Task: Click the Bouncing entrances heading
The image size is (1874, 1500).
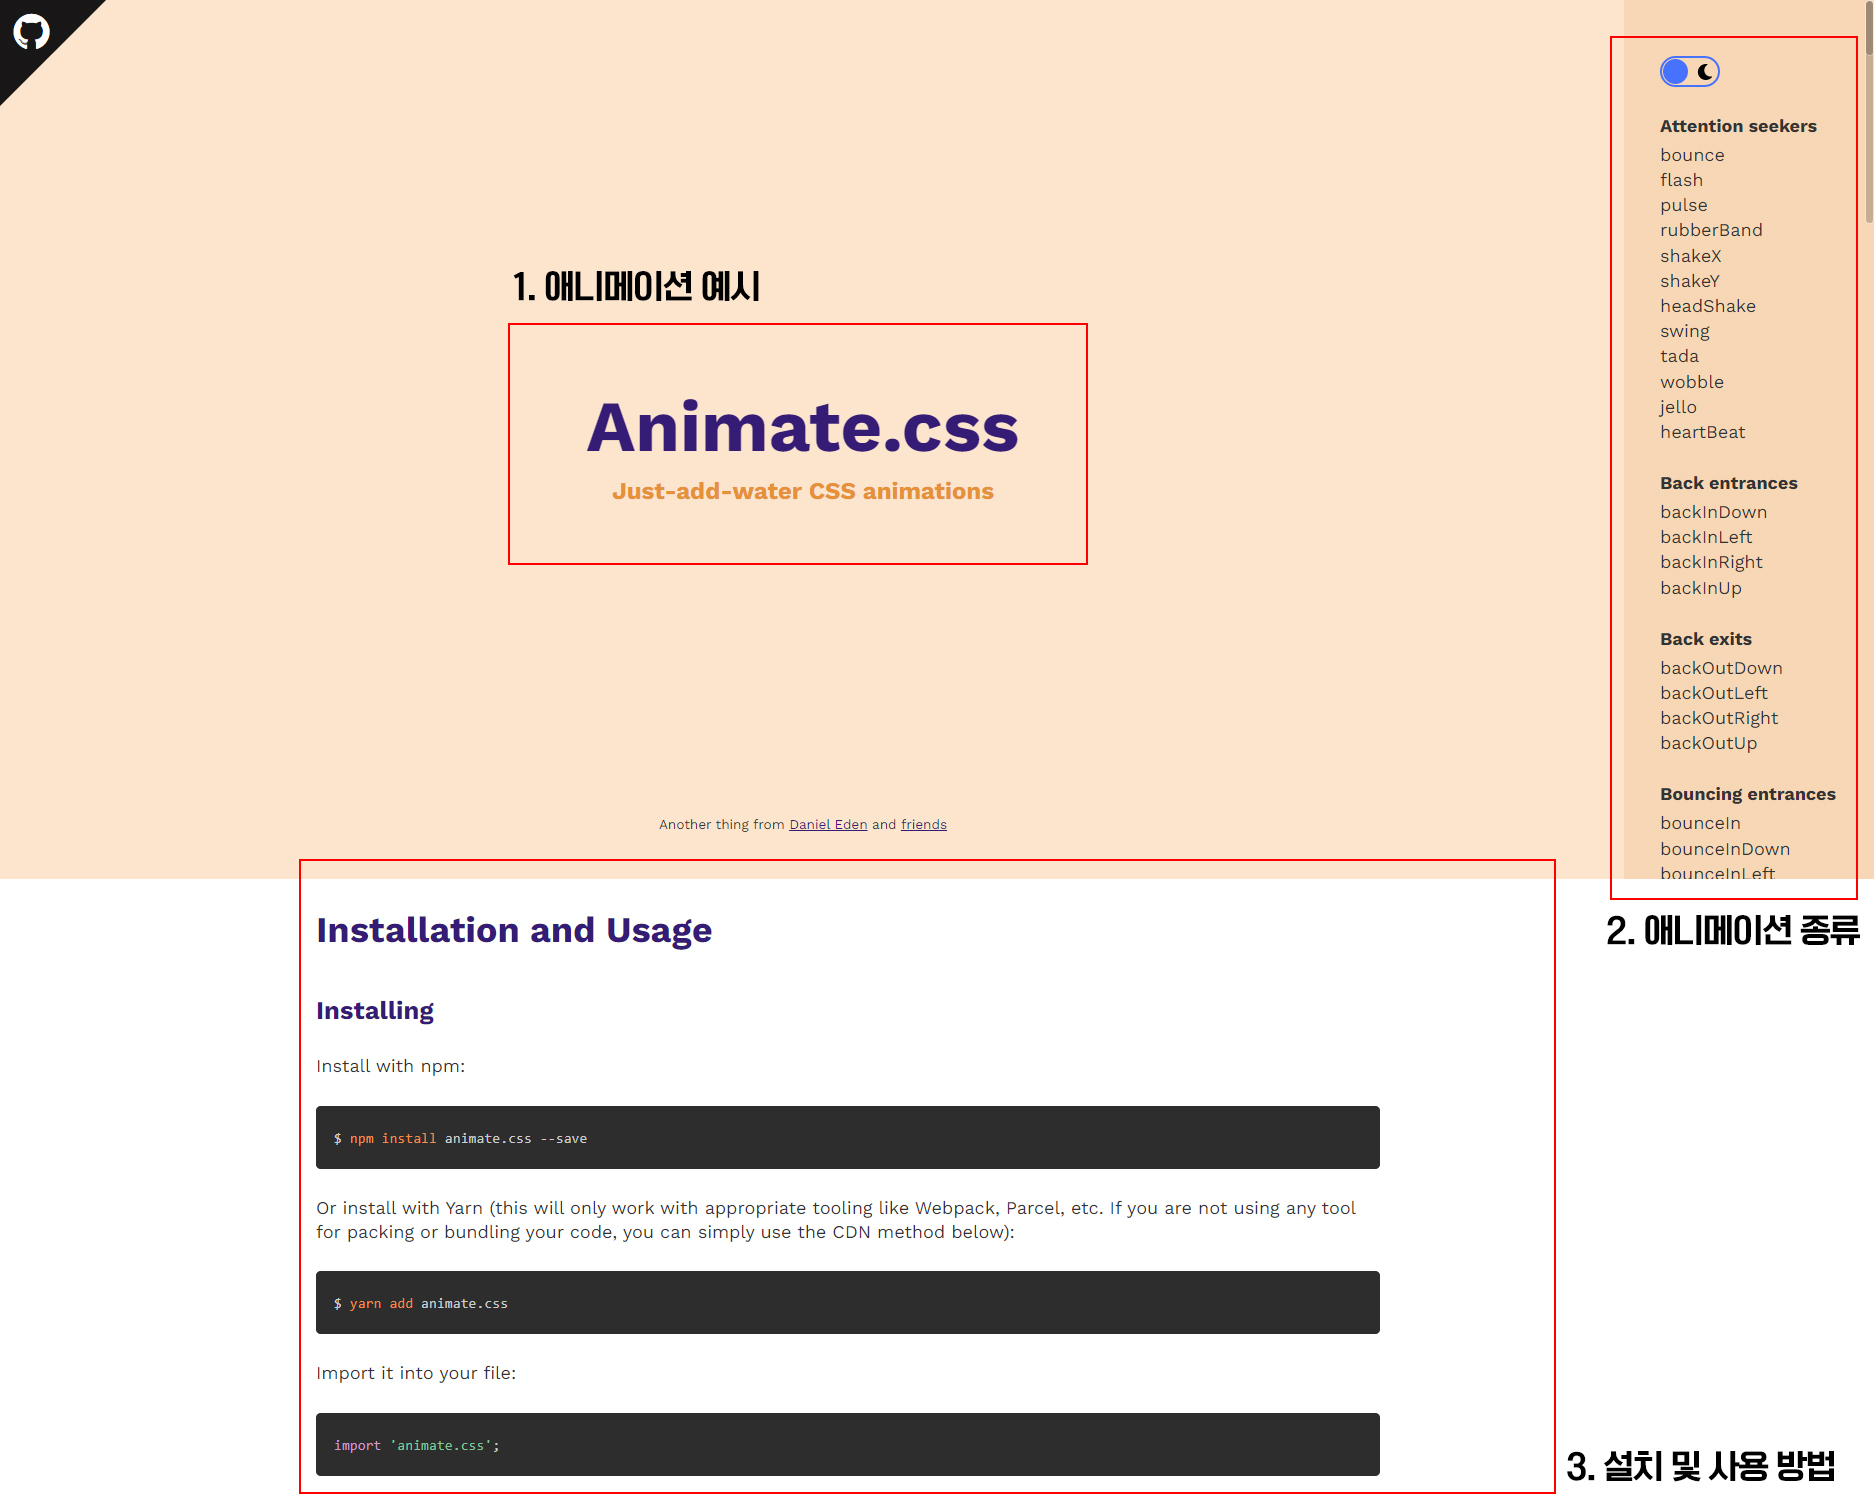Action: 1747,794
